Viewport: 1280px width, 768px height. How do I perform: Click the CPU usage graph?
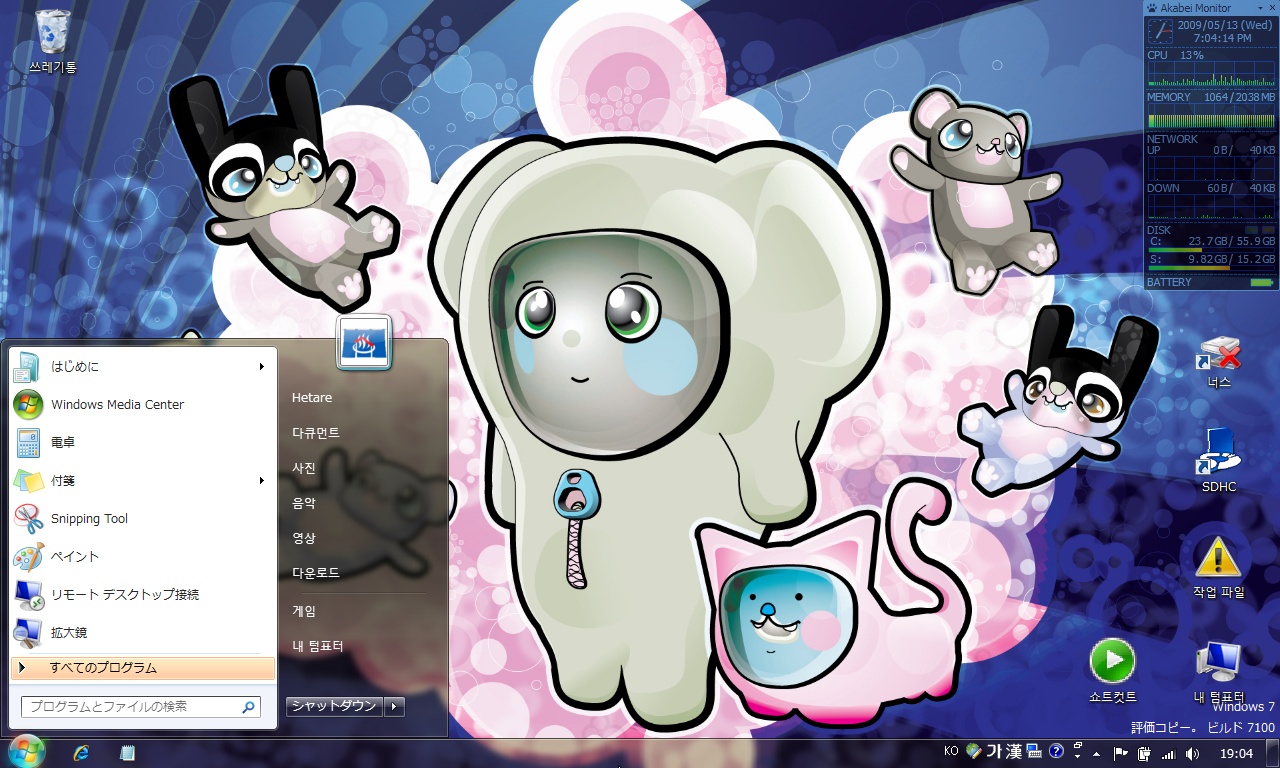coord(1211,75)
